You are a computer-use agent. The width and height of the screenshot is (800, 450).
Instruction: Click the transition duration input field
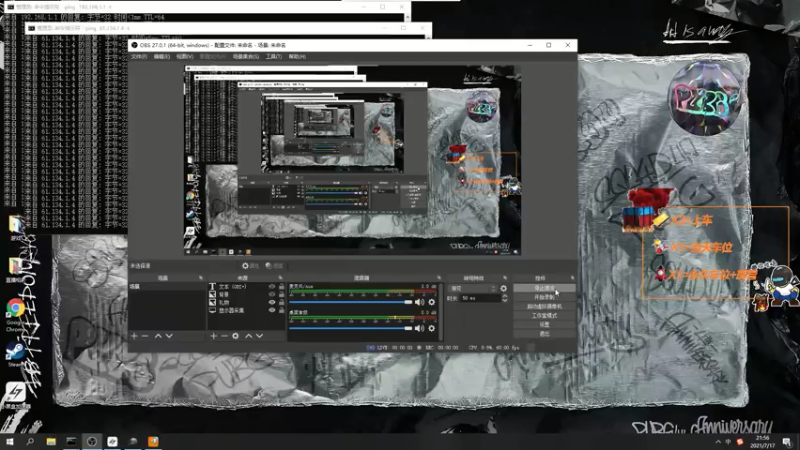pyautogui.click(x=479, y=298)
